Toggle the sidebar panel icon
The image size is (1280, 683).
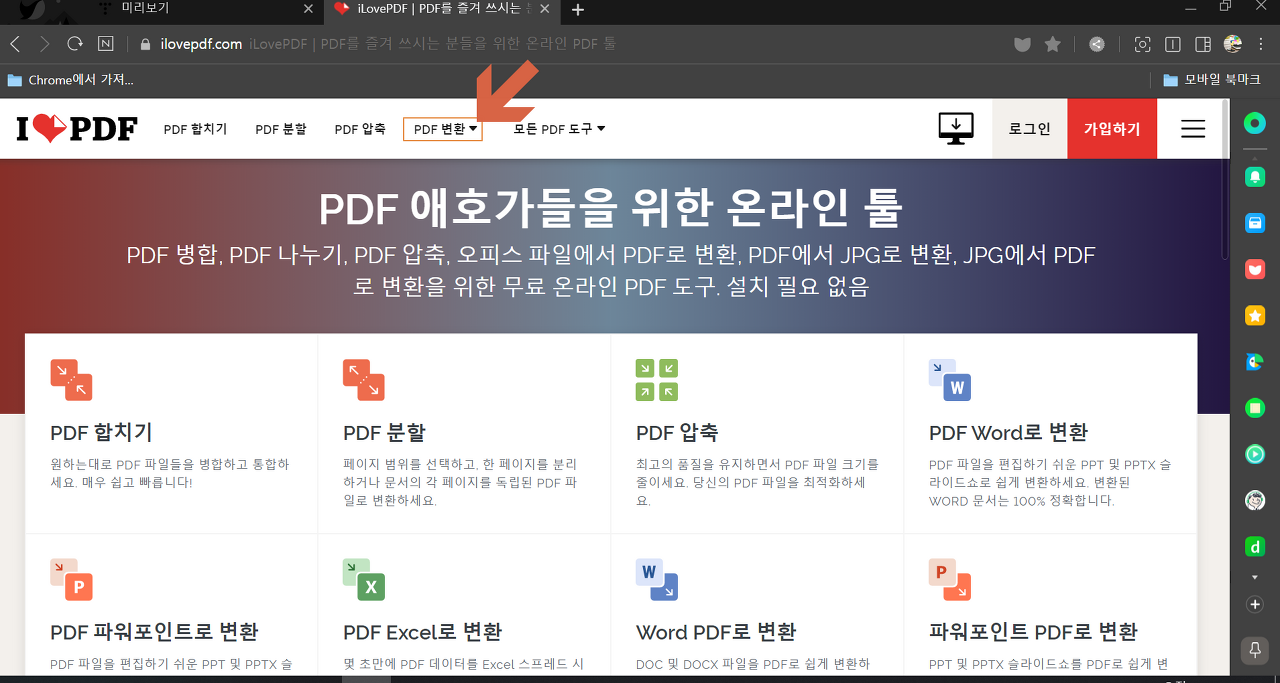pyautogui.click(x=1203, y=44)
